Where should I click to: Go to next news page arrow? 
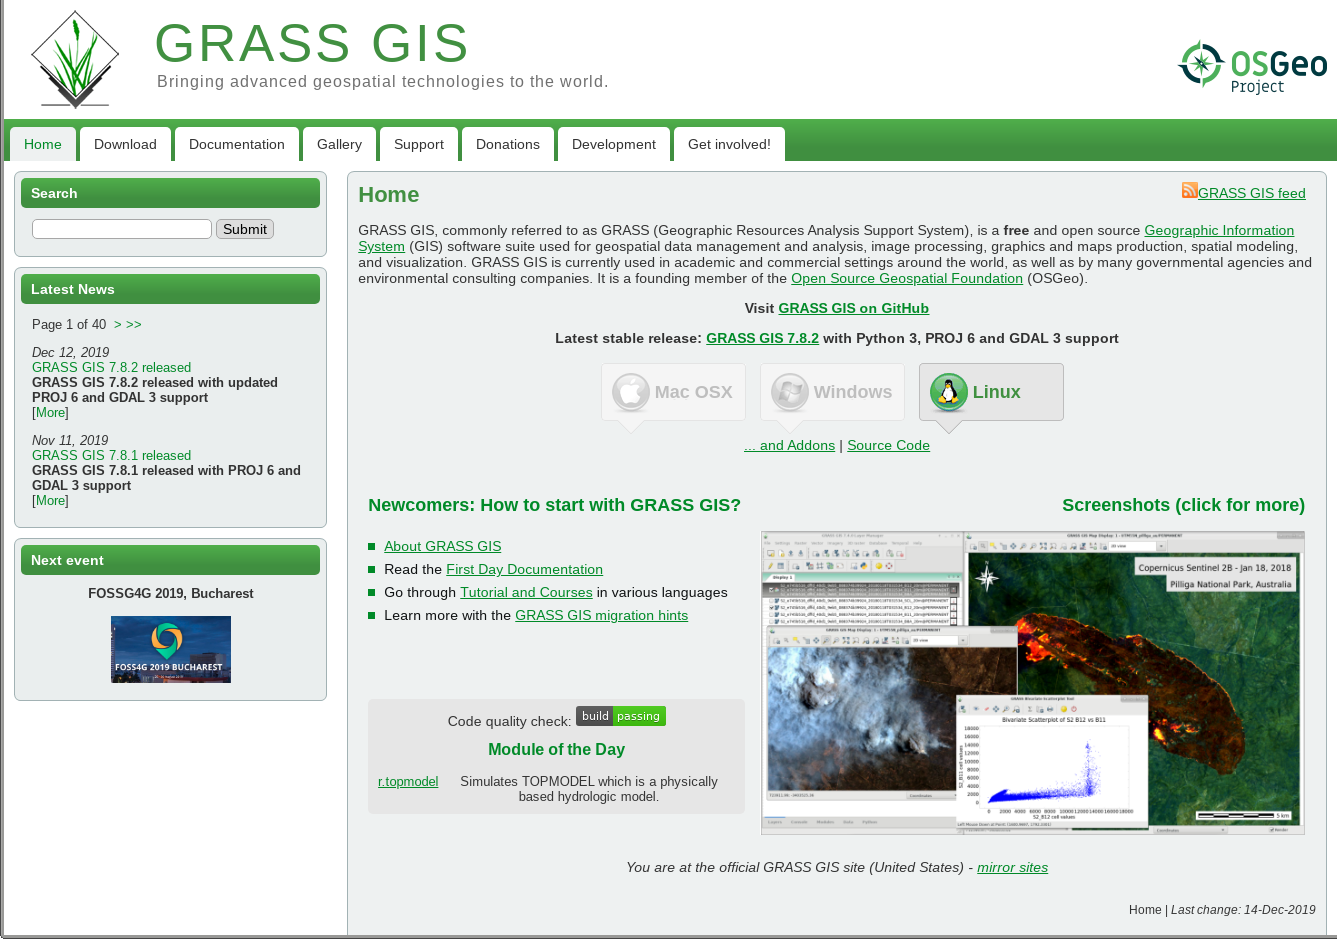(x=118, y=324)
